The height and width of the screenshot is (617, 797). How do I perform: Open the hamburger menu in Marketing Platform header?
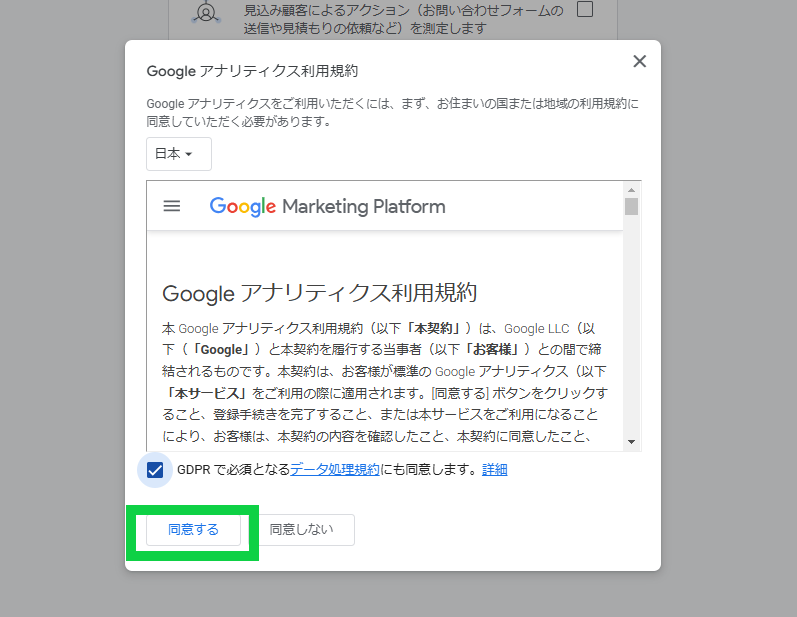tap(172, 206)
